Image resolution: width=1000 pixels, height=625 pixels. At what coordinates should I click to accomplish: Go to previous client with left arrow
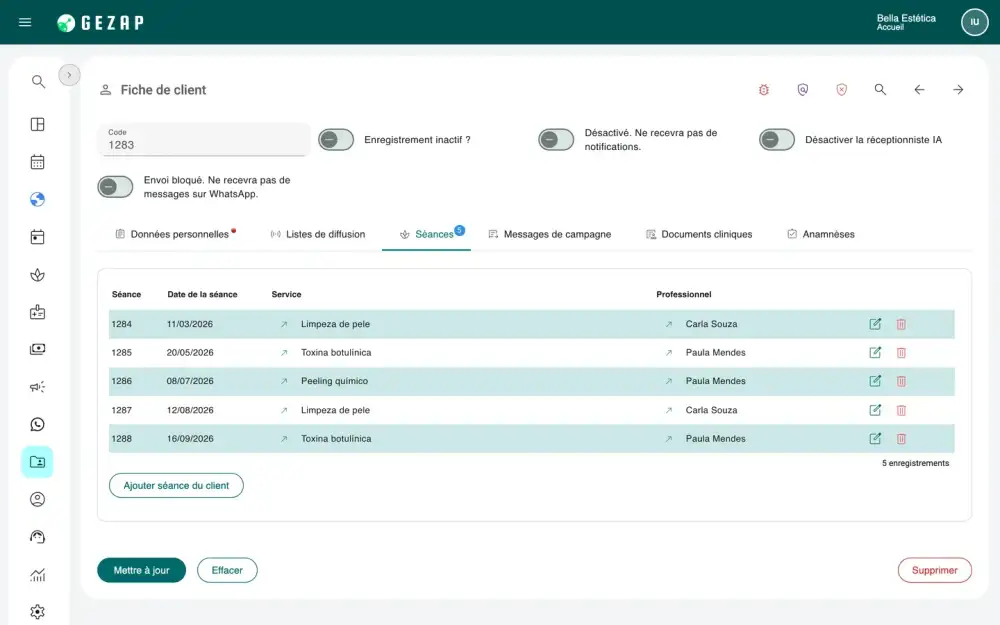coord(919,90)
